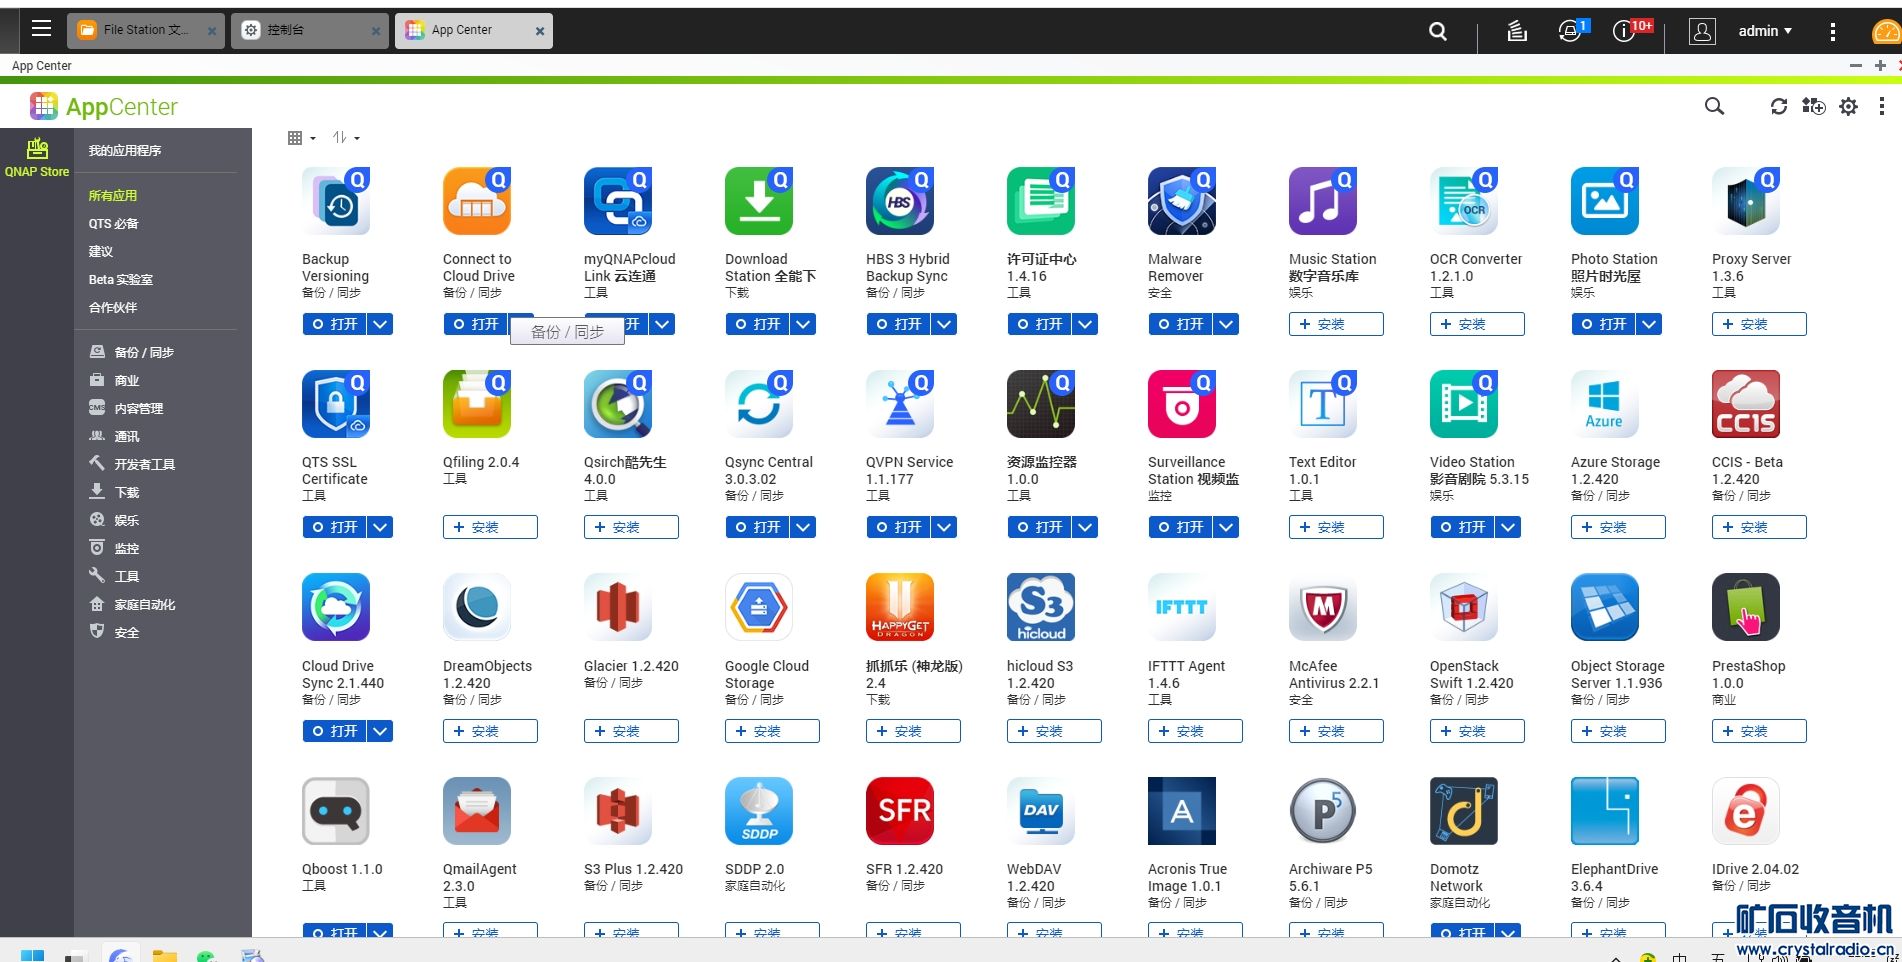Select the Azure Storage app icon
Image resolution: width=1902 pixels, height=962 pixels.
coord(1605,404)
